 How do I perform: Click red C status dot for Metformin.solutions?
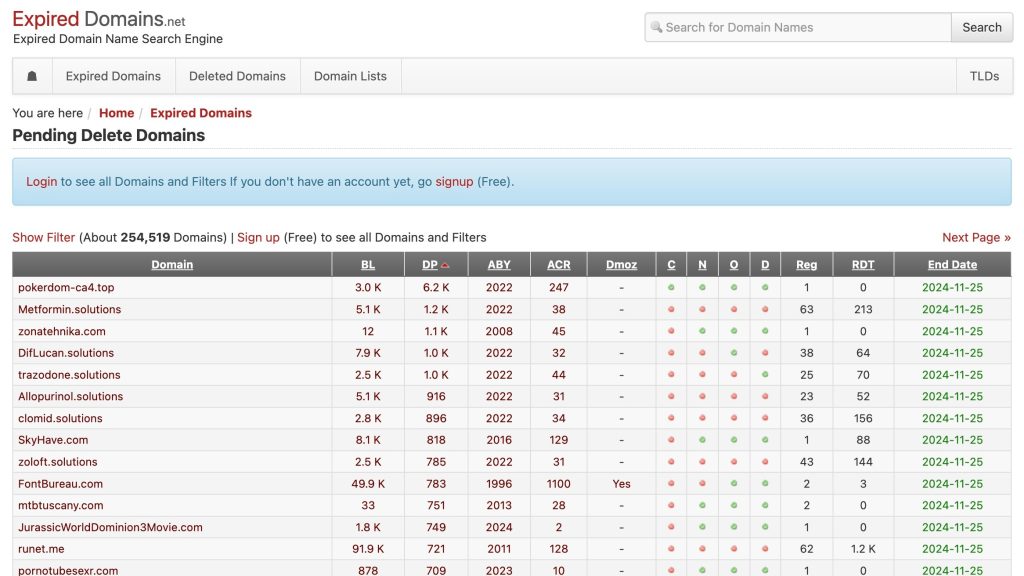(x=671, y=310)
